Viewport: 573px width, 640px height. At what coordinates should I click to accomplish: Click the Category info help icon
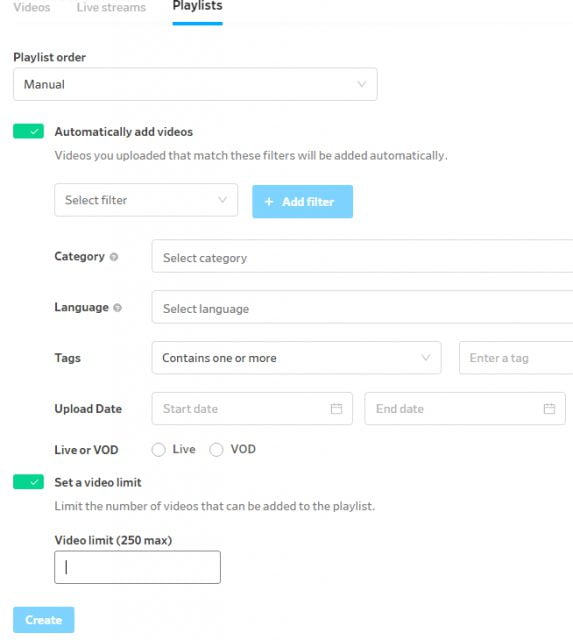pyautogui.click(x=114, y=257)
